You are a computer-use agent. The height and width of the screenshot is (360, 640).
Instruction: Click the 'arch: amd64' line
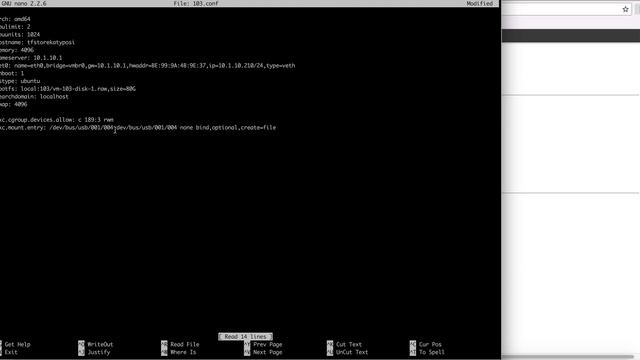tap(15, 19)
